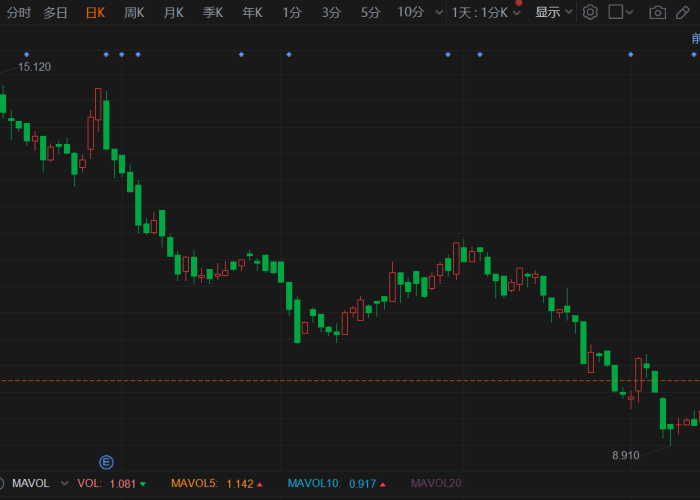The width and height of the screenshot is (700, 500).
Task: Choose the 3分 period
Action: (x=331, y=13)
